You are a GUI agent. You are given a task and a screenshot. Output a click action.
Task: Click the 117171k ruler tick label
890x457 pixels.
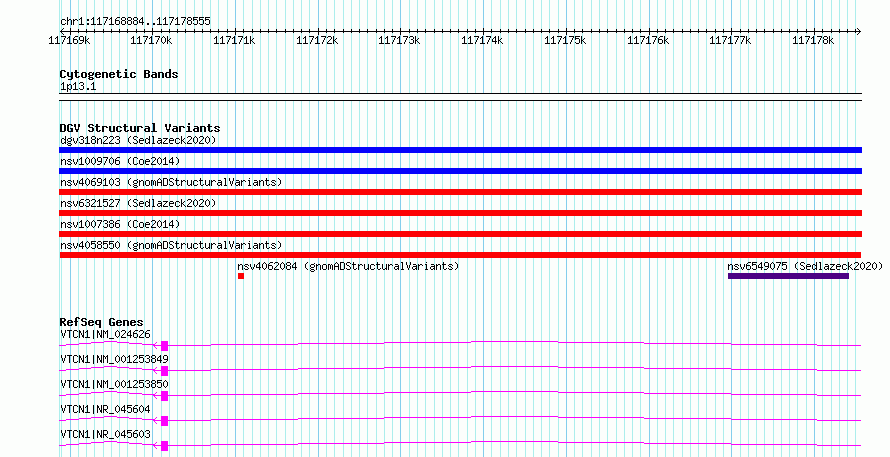[x=234, y=40]
